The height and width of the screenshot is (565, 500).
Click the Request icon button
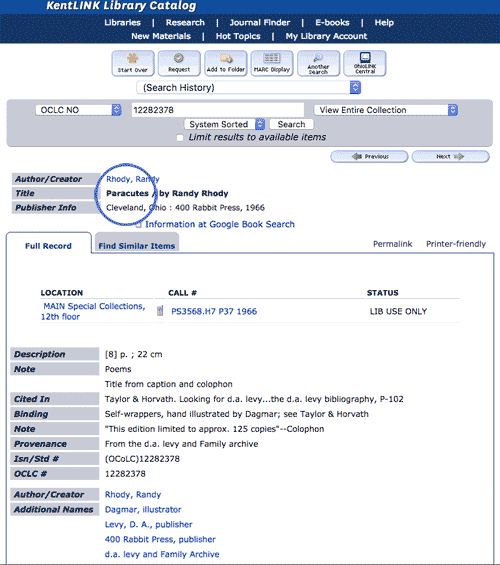(x=179, y=63)
